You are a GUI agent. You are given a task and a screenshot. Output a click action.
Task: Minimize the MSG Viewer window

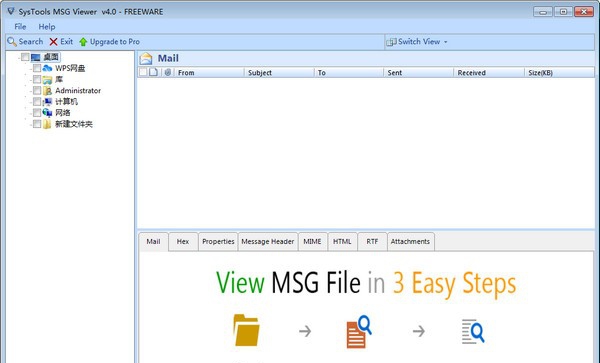pyautogui.click(x=543, y=12)
